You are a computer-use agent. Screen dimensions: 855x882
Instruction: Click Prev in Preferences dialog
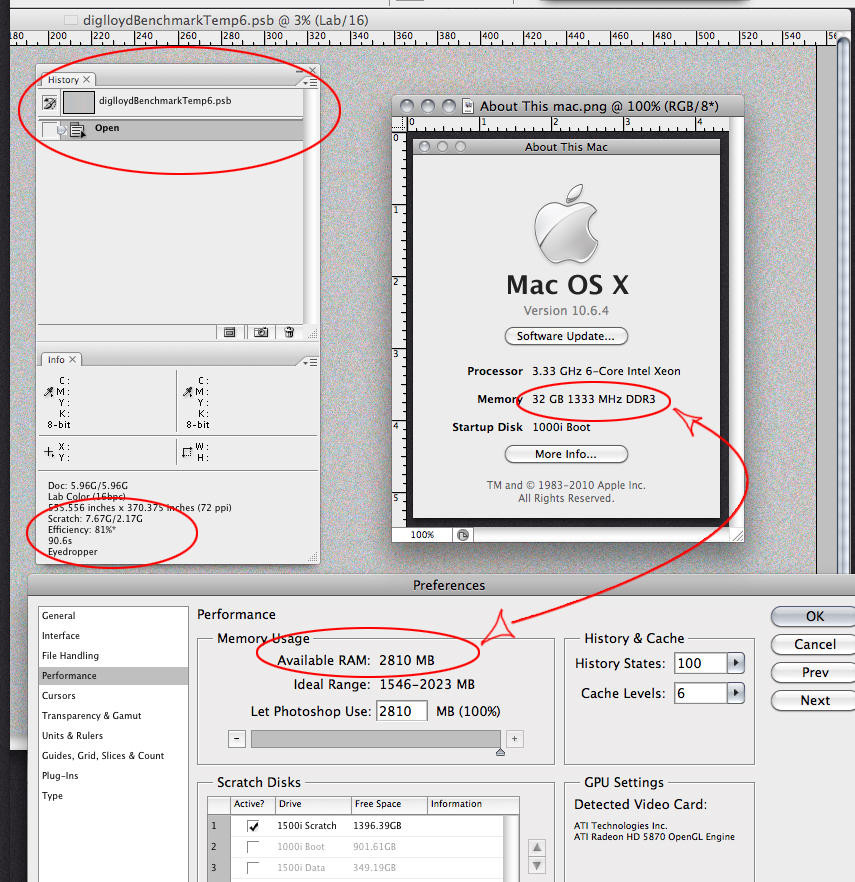tap(813, 673)
